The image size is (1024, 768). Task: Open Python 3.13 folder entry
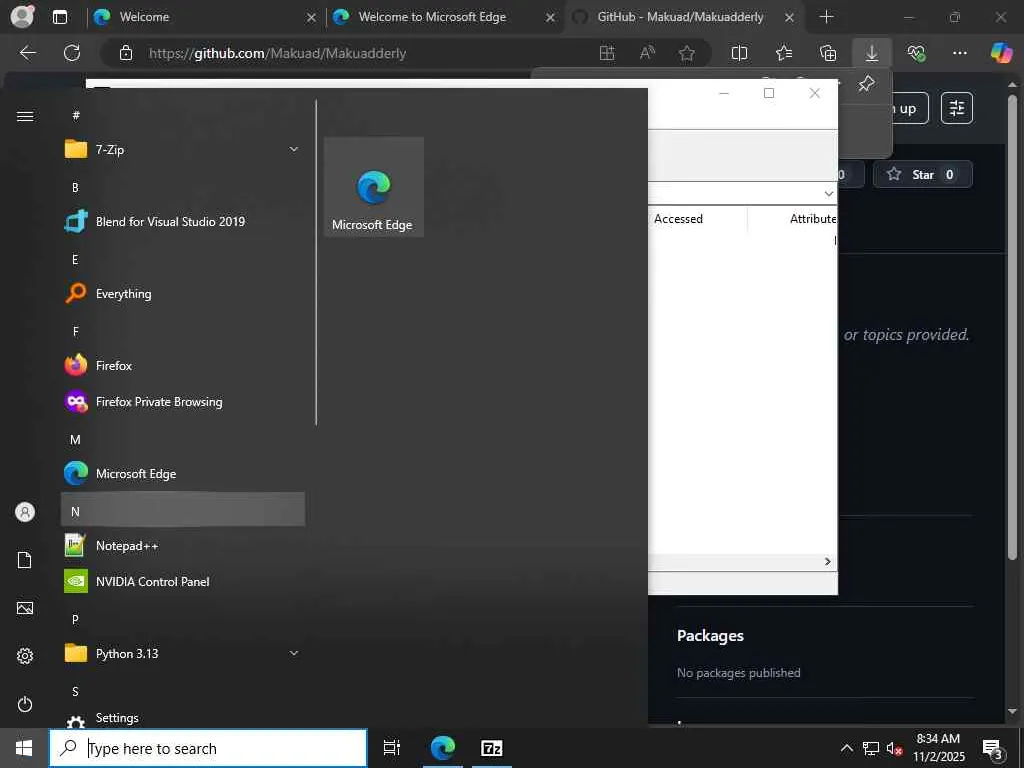(183, 653)
